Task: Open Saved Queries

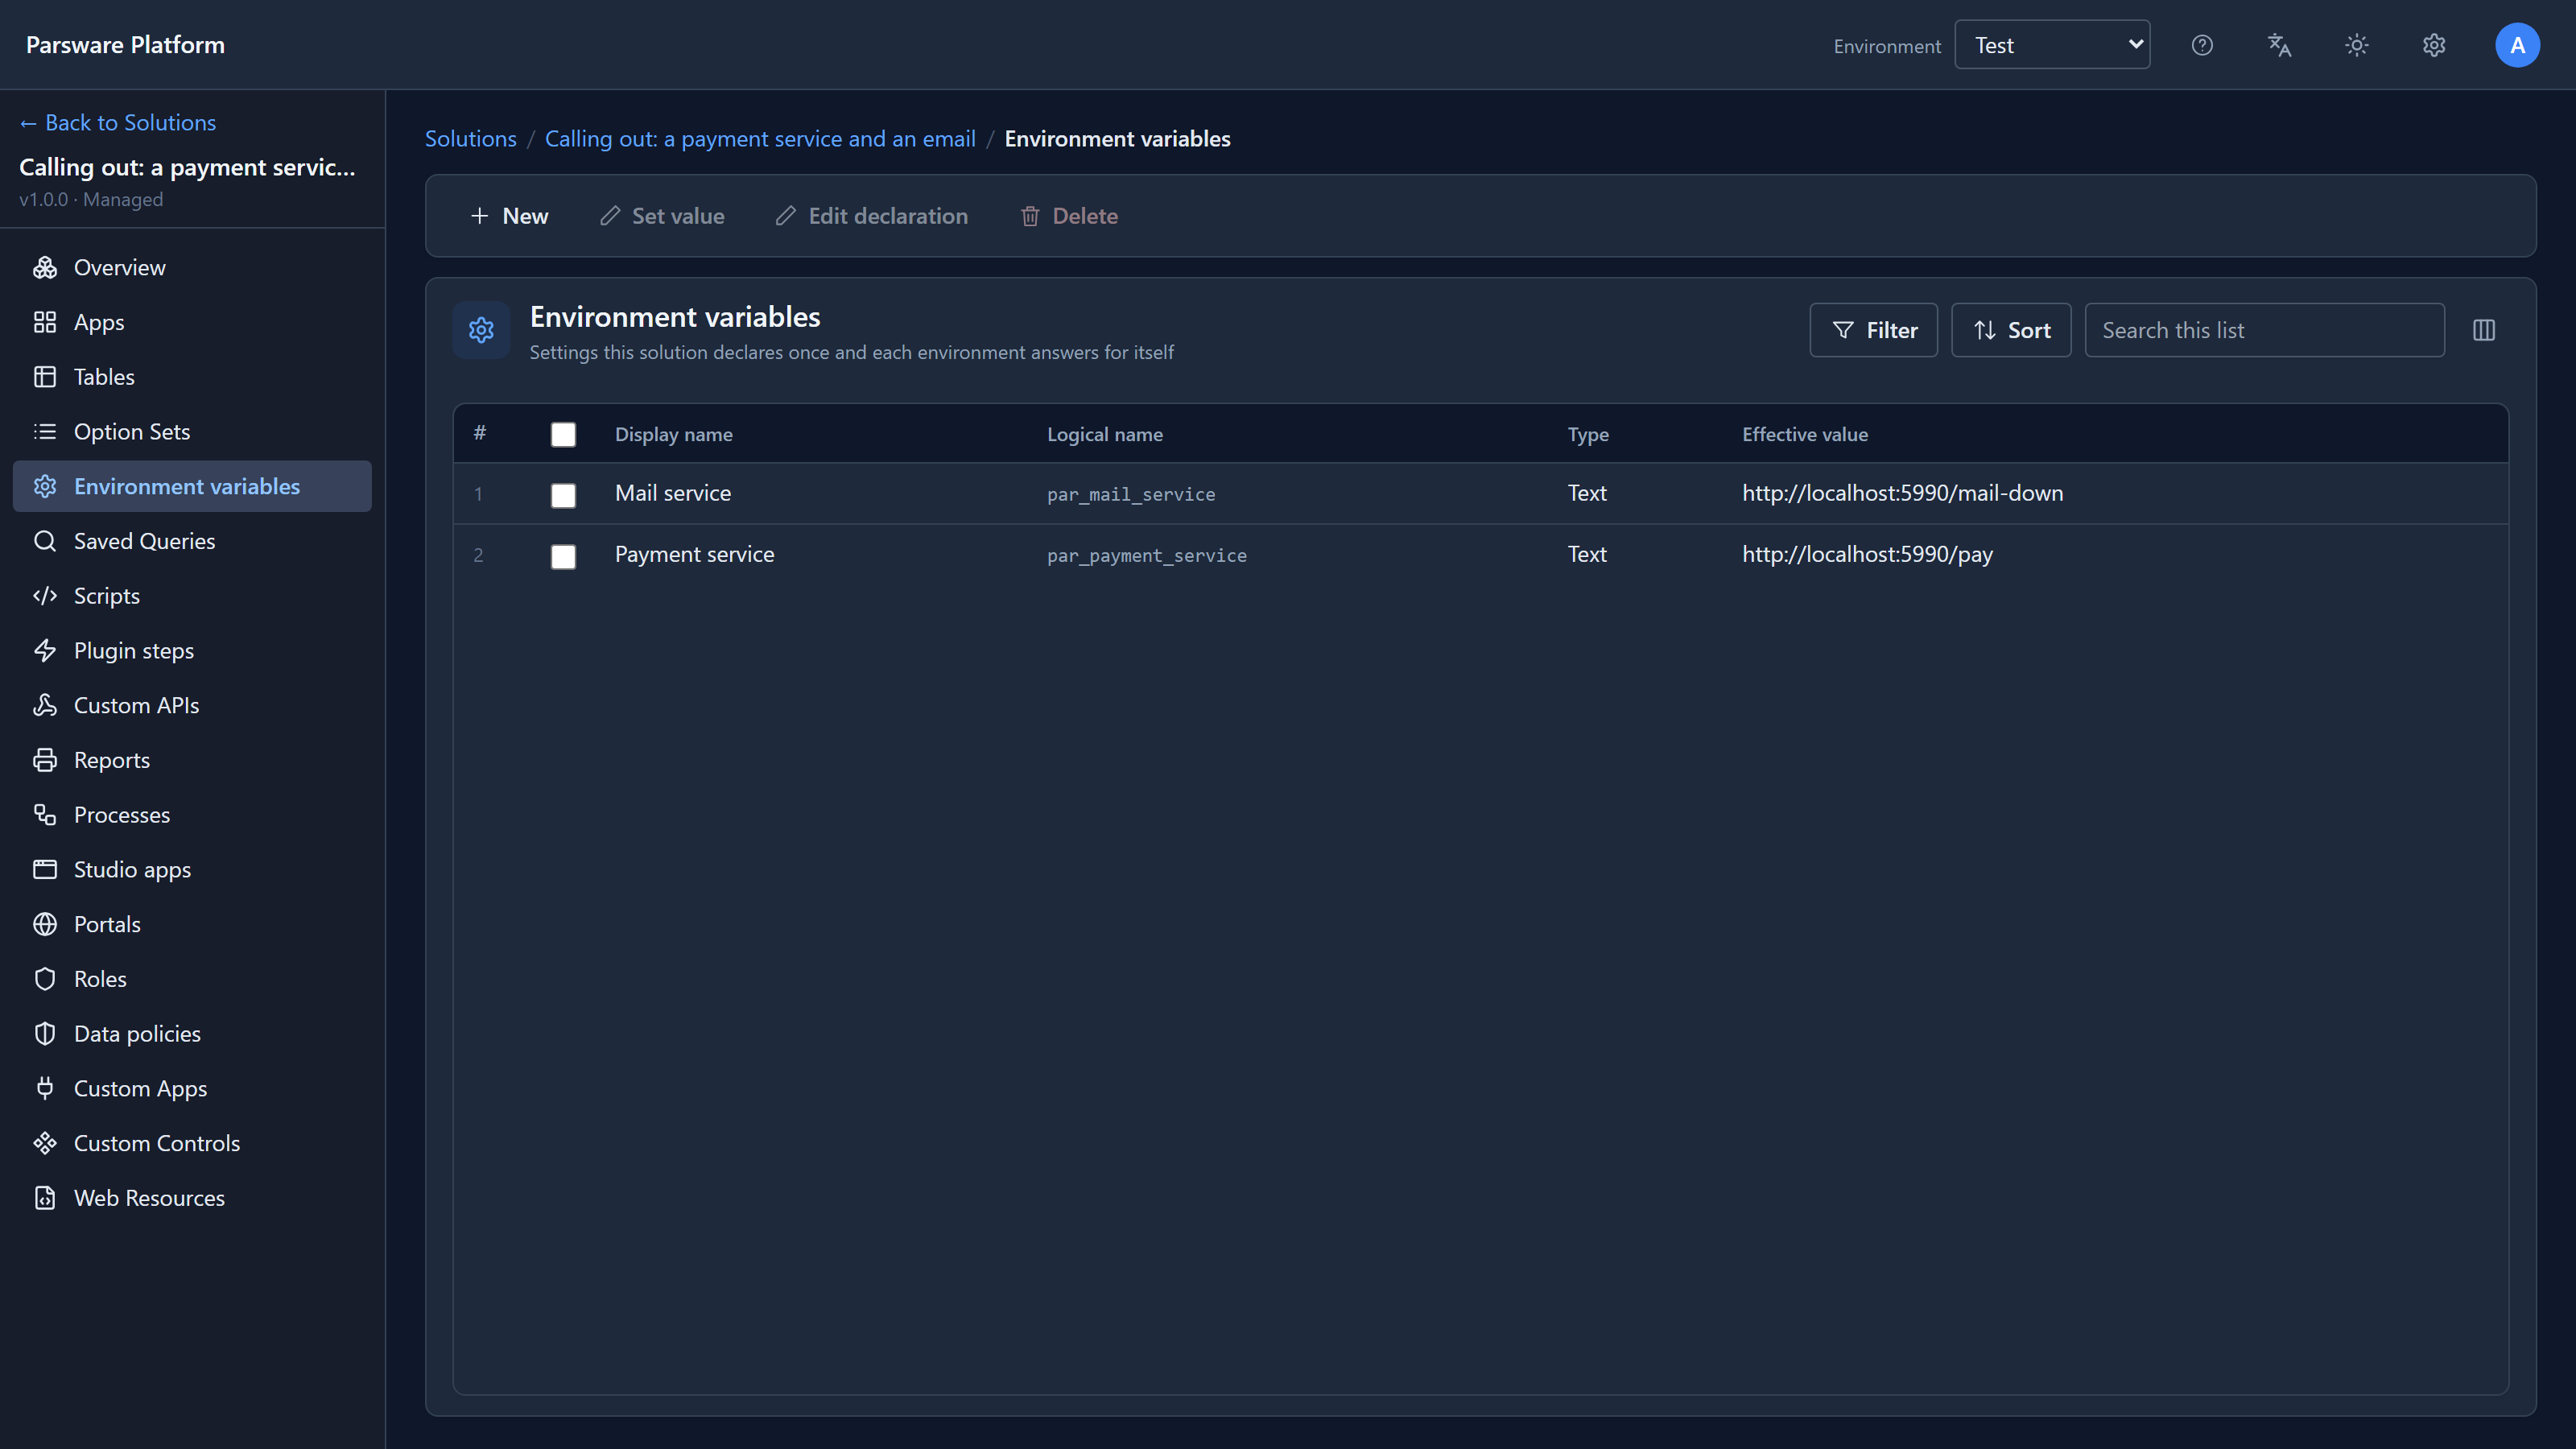Action: pyautogui.click(x=192, y=541)
